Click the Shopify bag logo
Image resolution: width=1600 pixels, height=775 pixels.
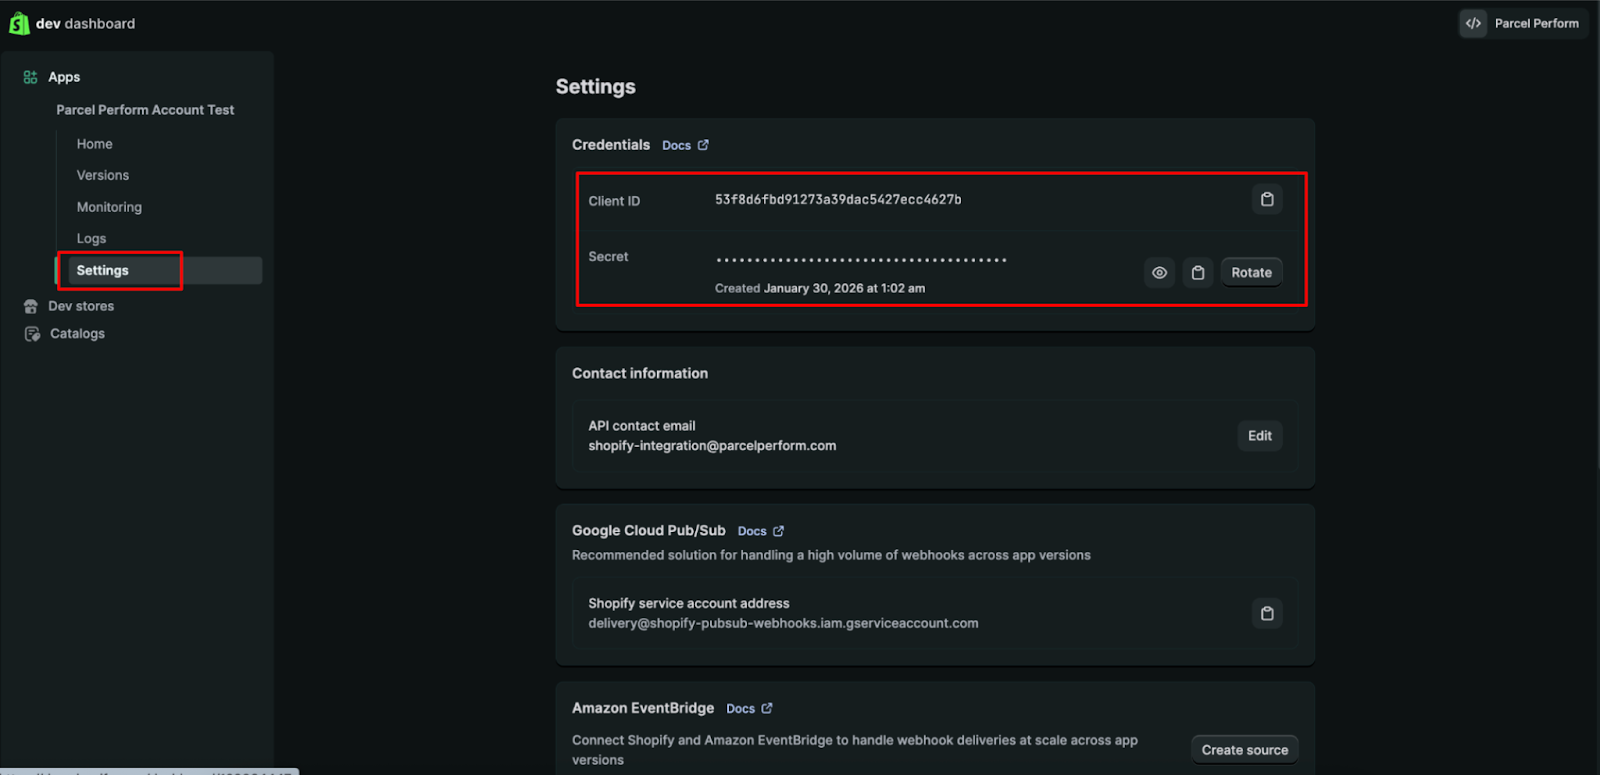[19, 23]
